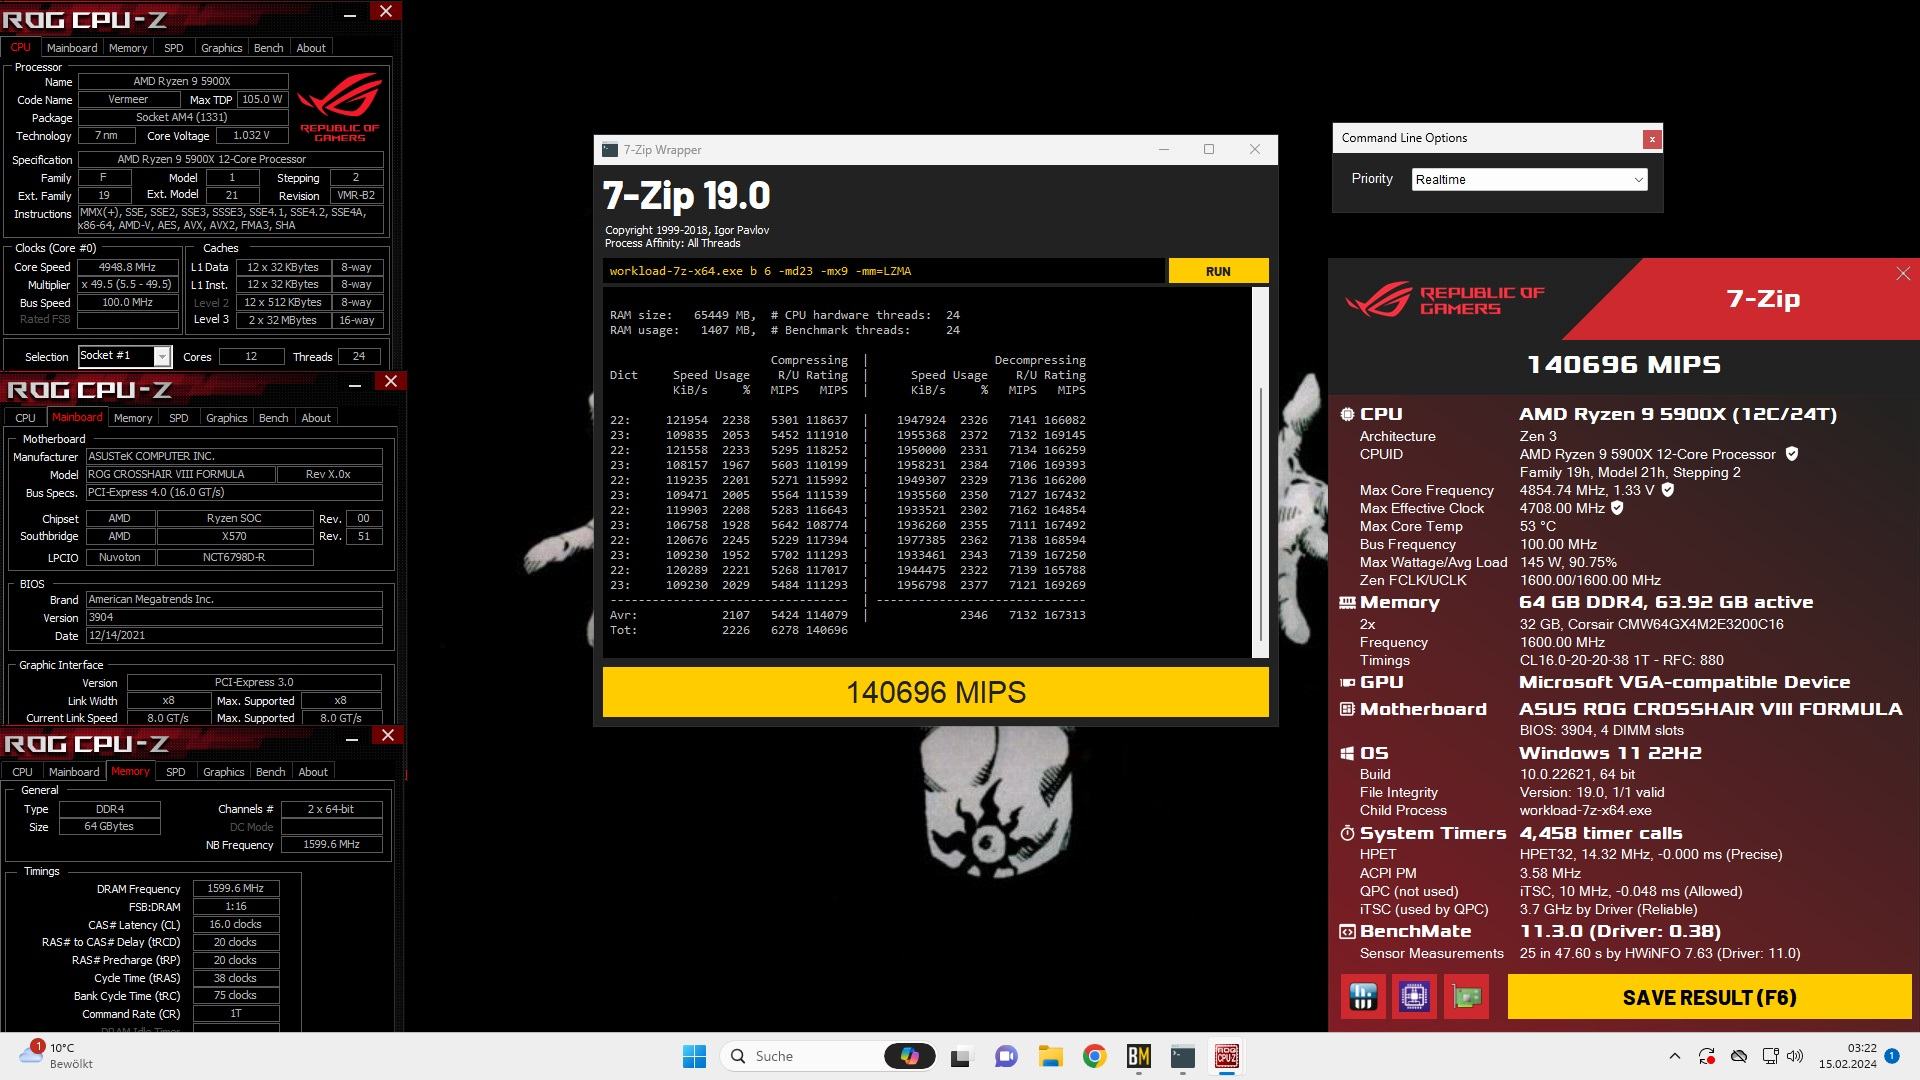
Task: Click the Core Speed value 4948.8 MHz
Action: click(127, 267)
